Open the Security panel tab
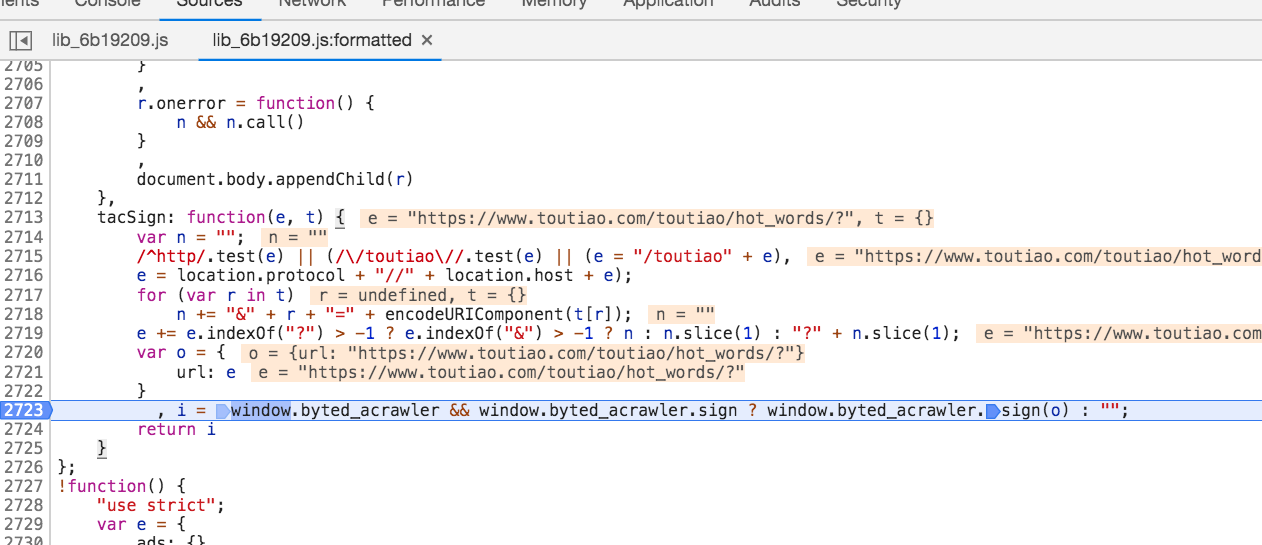Screen dimensions: 1262x545 (x=869, y=3)
